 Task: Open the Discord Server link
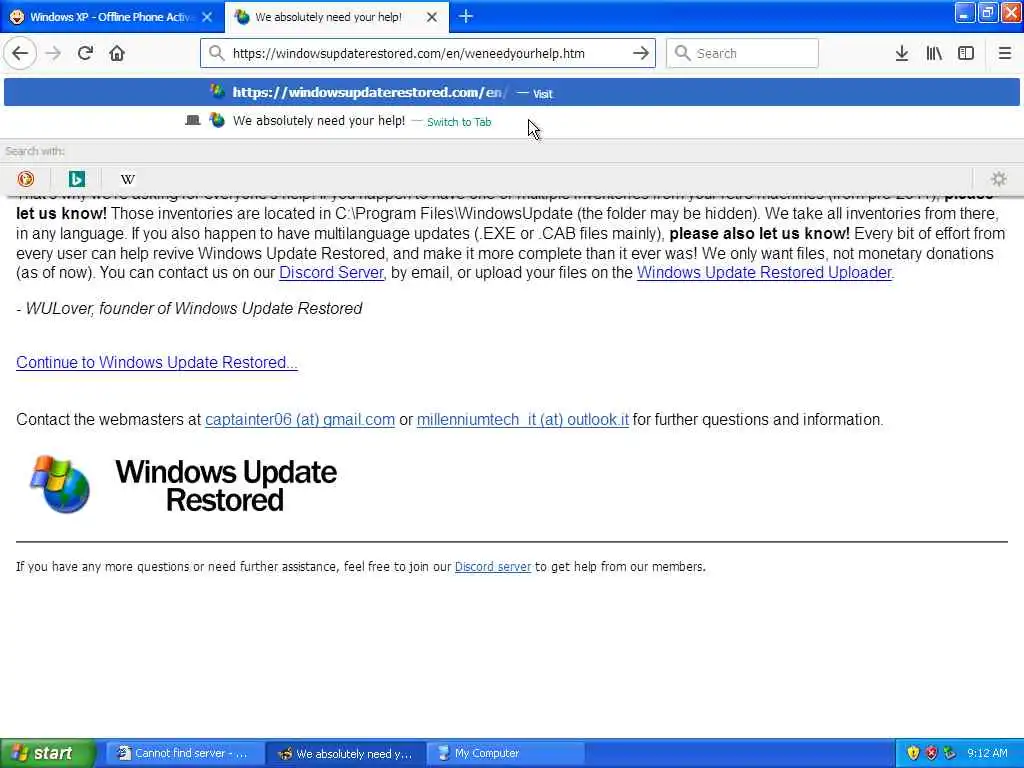331,272
